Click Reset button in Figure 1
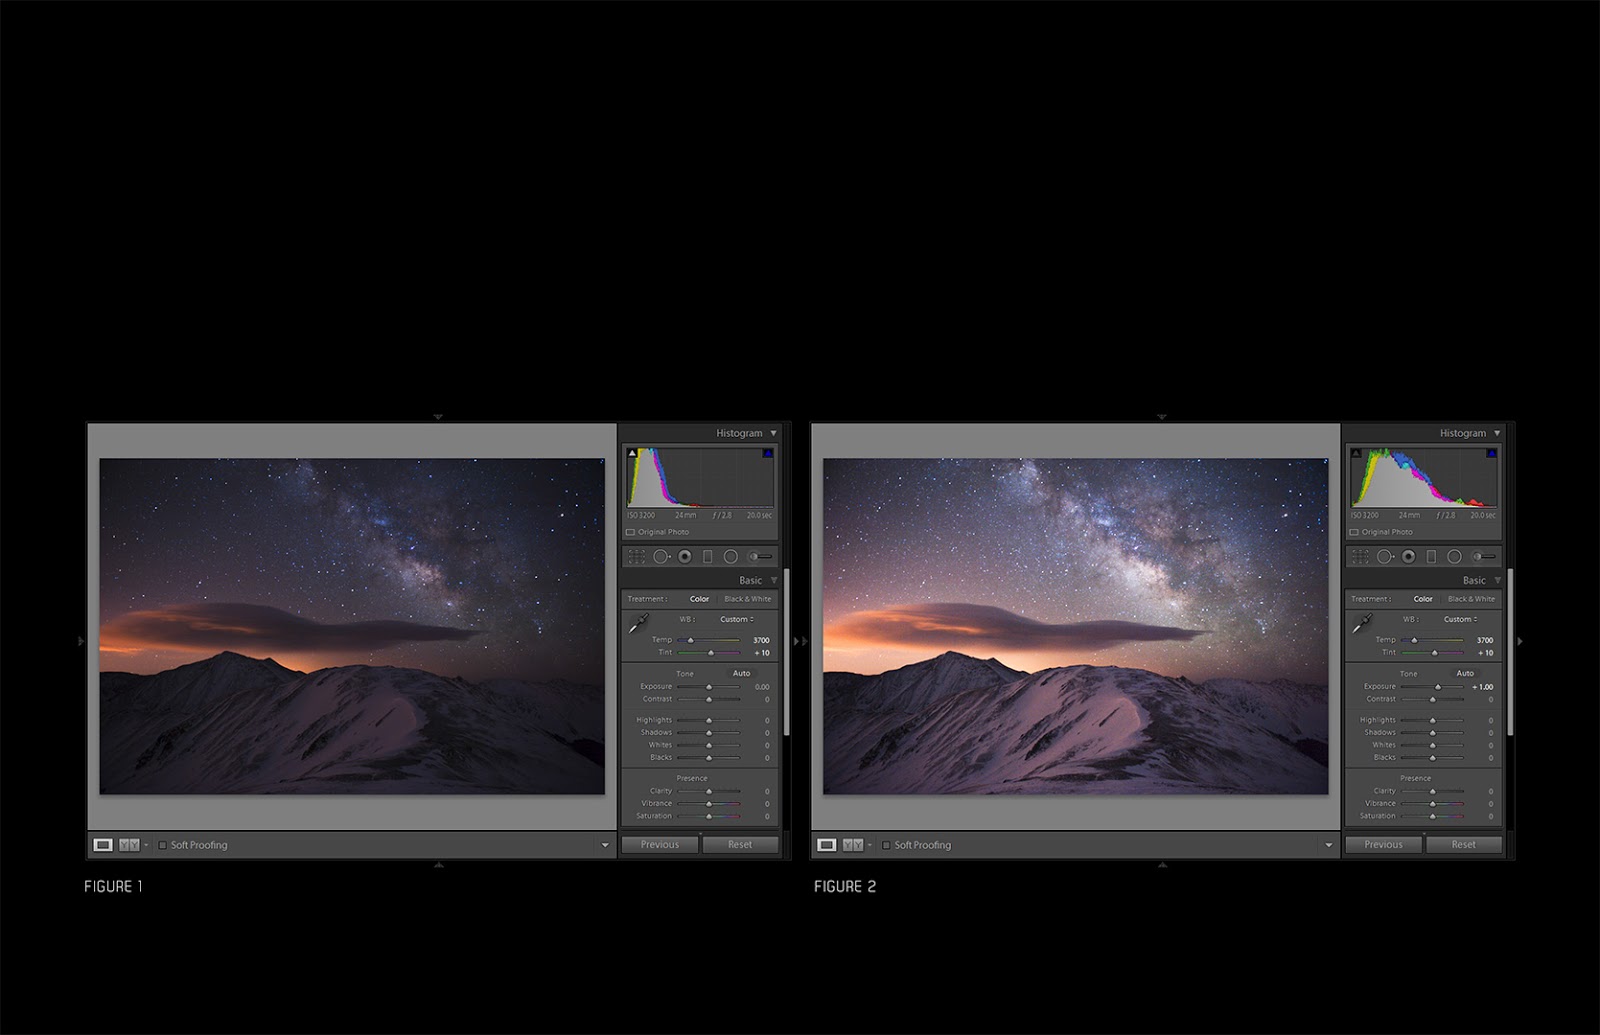Viewport: 1600px width, 1035px height. (740, 845)
